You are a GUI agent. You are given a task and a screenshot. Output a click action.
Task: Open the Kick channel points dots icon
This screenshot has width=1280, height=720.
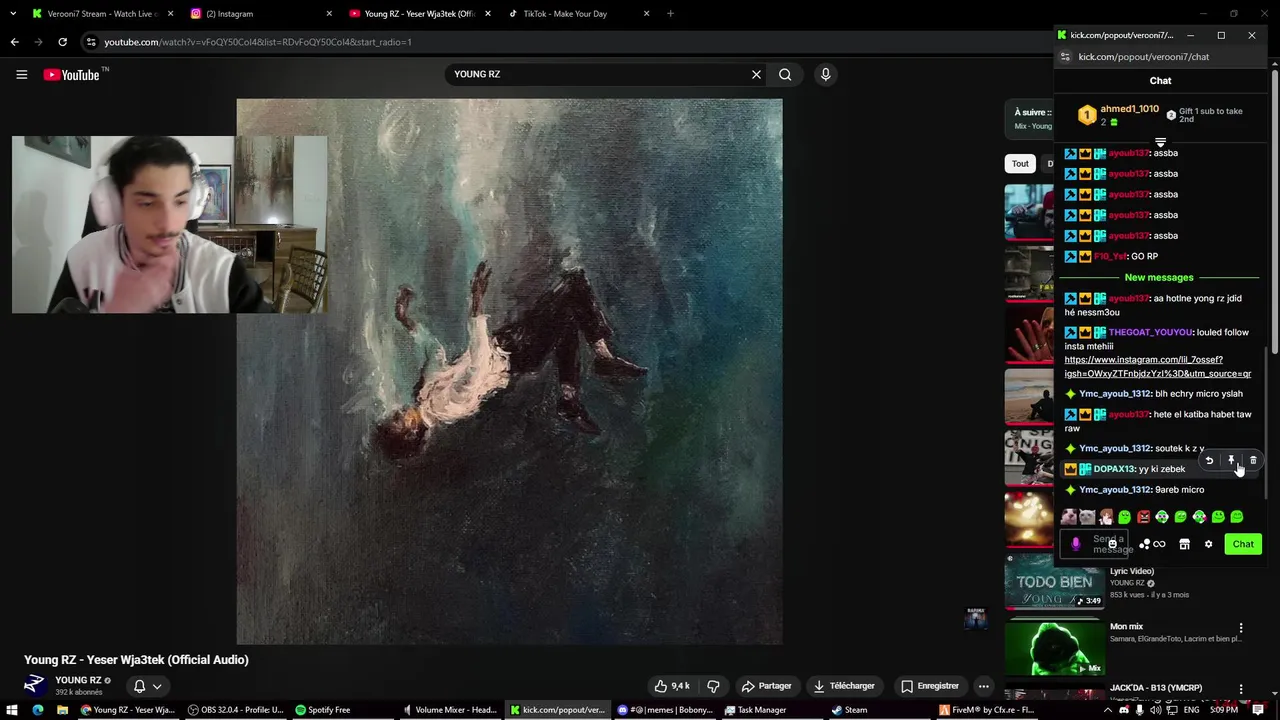(1144, 544)
